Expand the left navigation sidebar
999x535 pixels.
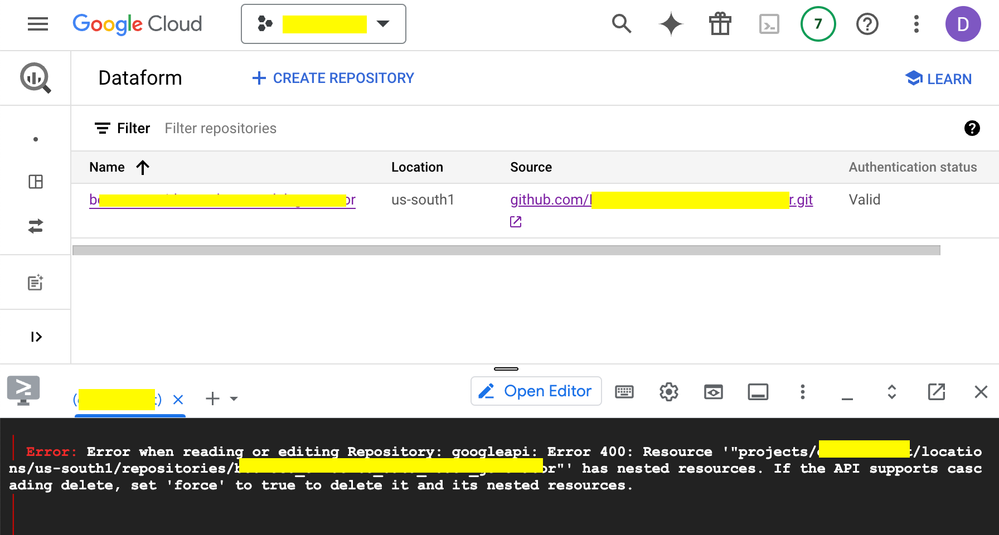point(36,337)
